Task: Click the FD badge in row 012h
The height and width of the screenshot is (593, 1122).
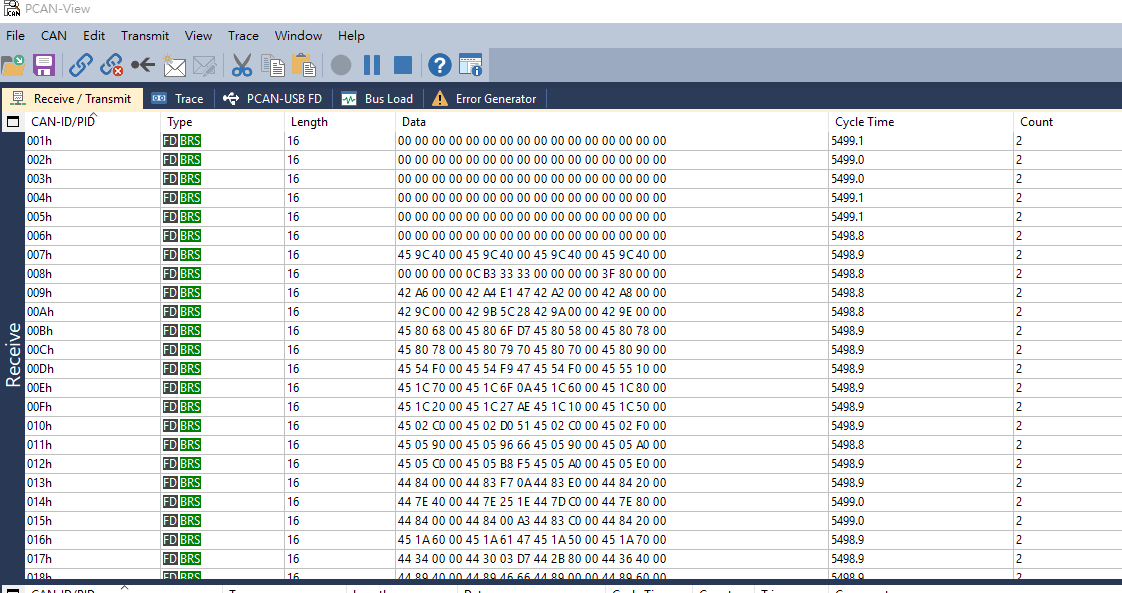Action: pyautogui.click(x=170, y=464)
